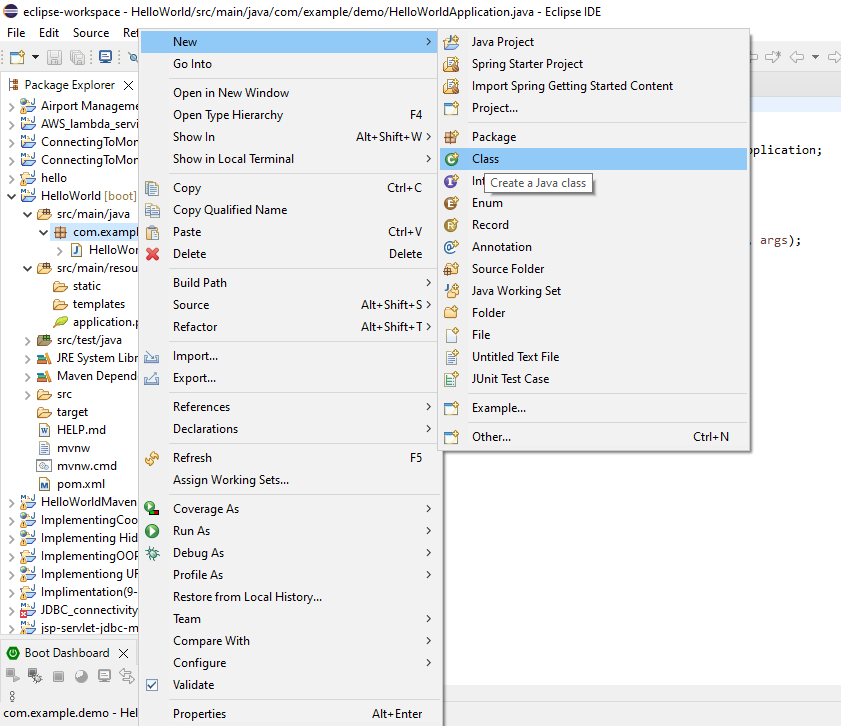Screen dimensions: 841x726
Task: Click the Boot Dashboard start/restart icon
Action: pyautogui.click(x=12, y=676)
